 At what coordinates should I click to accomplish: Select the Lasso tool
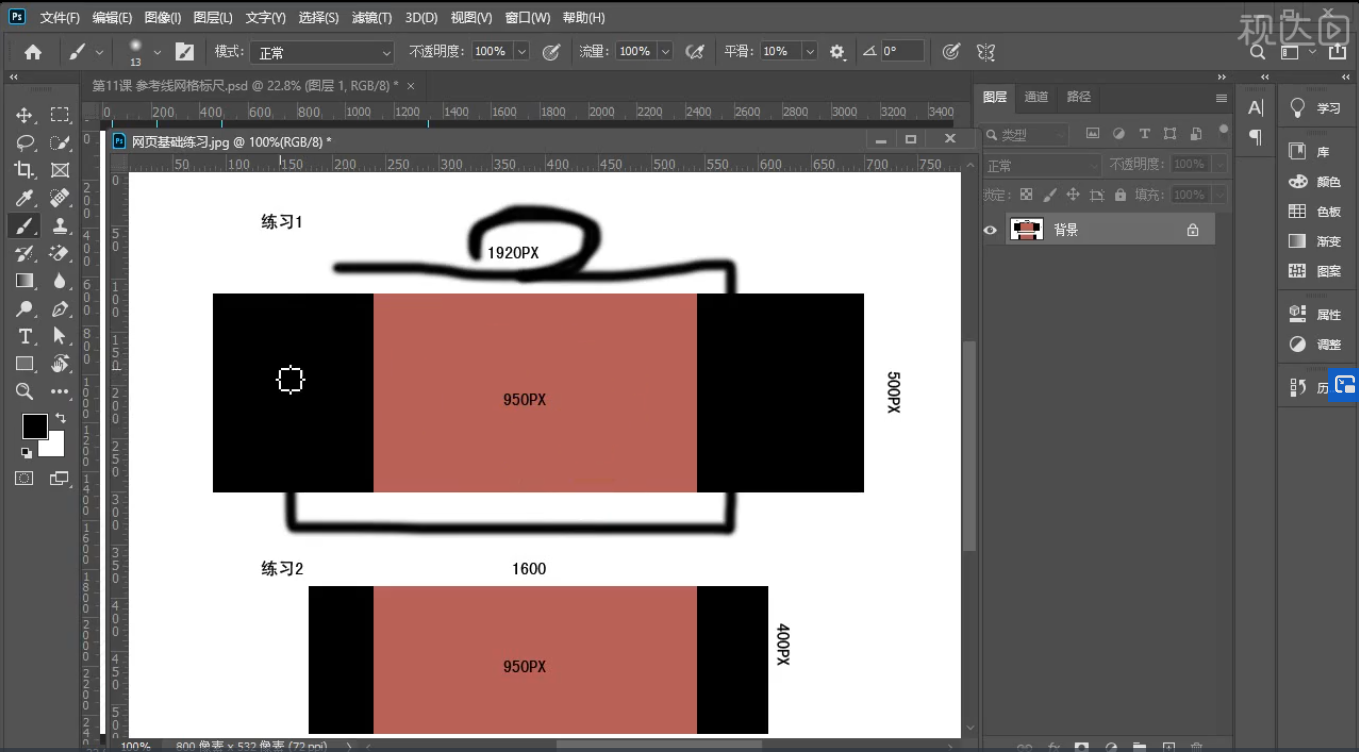pyautogui.click(x=25, y=143)
